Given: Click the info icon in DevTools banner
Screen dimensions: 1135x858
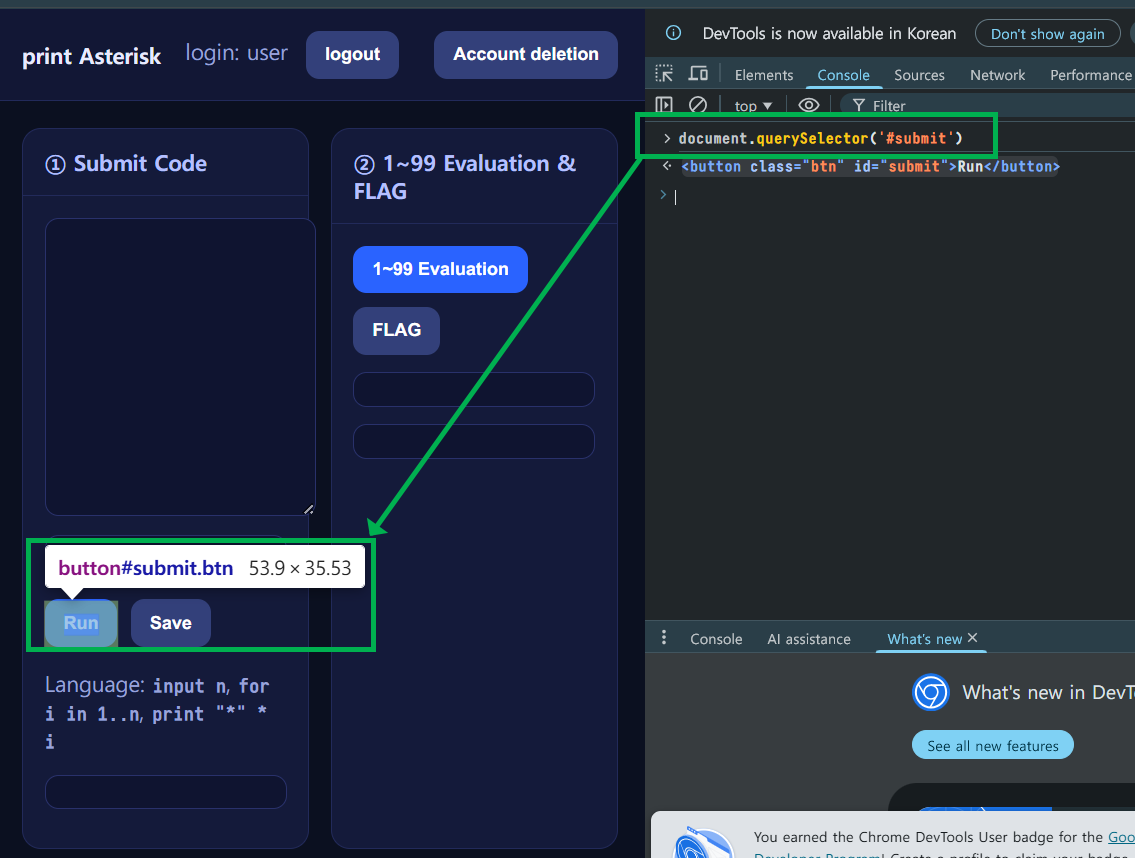Looking at the screenshot, I should tap(673, 33).
